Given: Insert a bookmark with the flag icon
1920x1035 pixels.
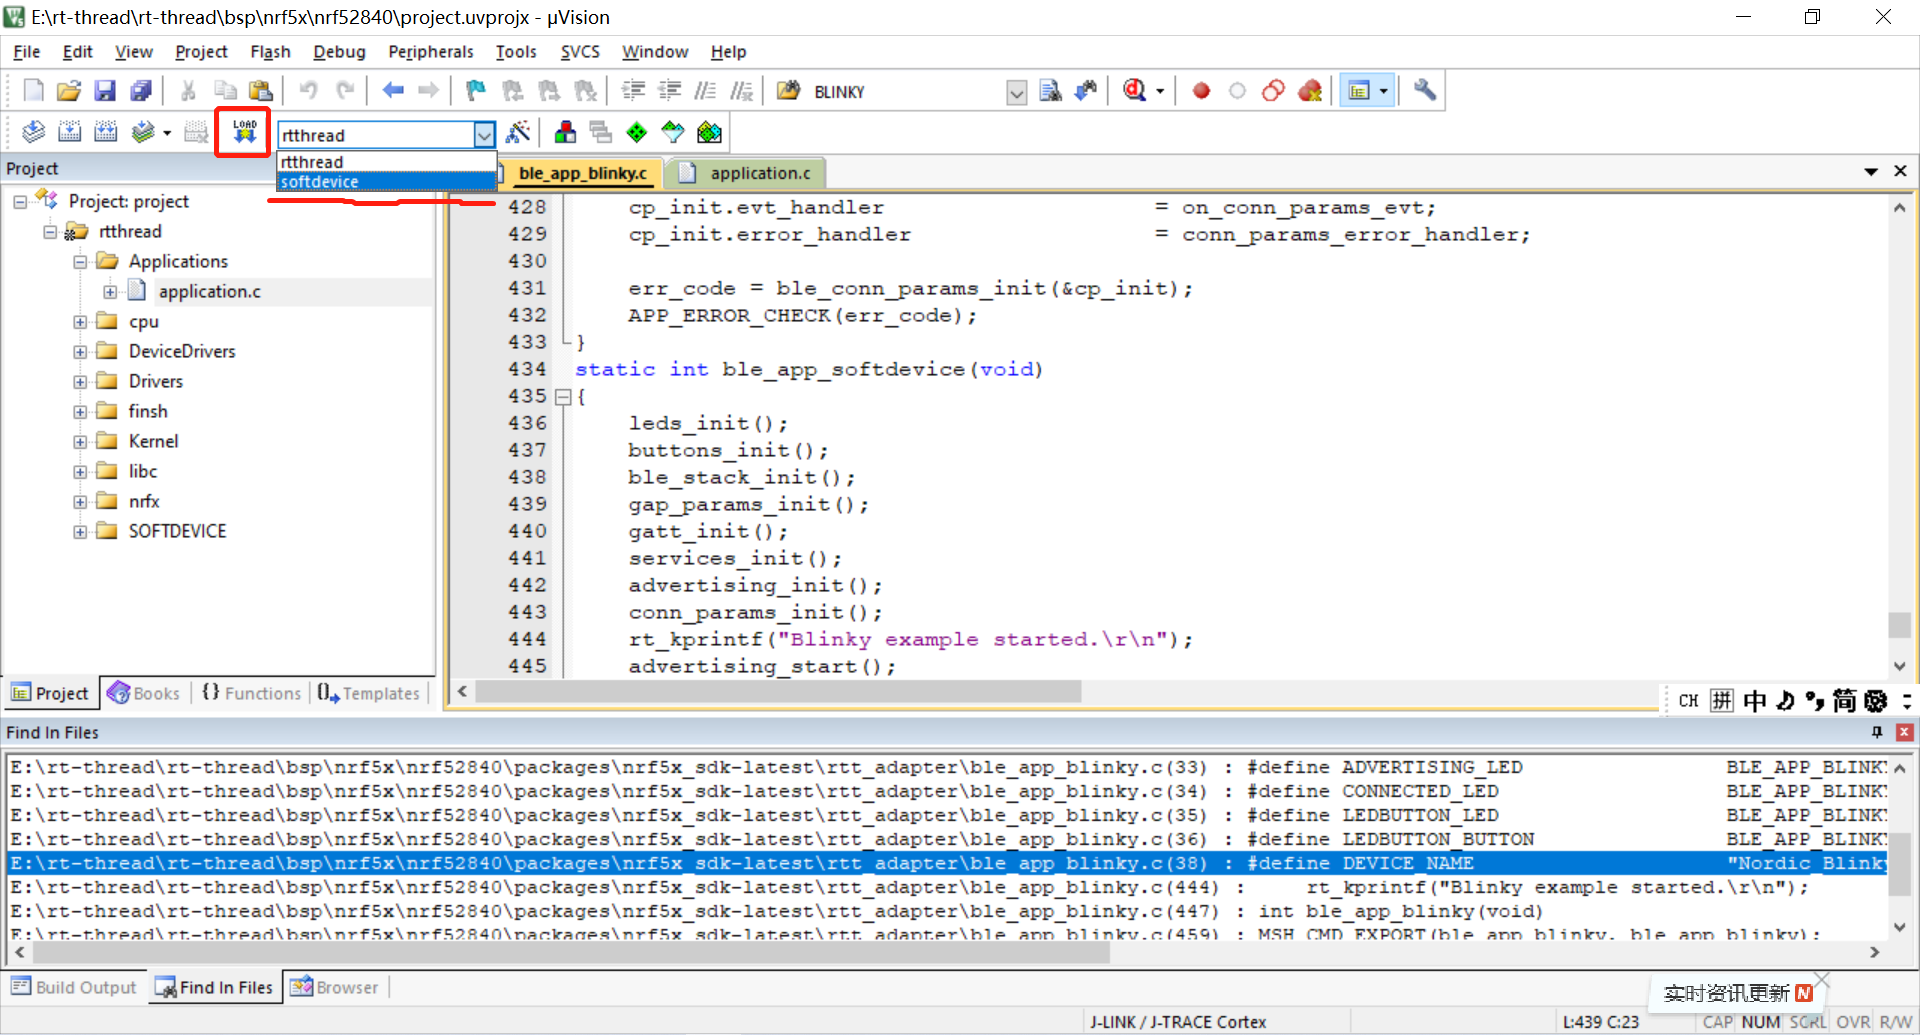Looking at the screenshot, I should tap(476, 91).
